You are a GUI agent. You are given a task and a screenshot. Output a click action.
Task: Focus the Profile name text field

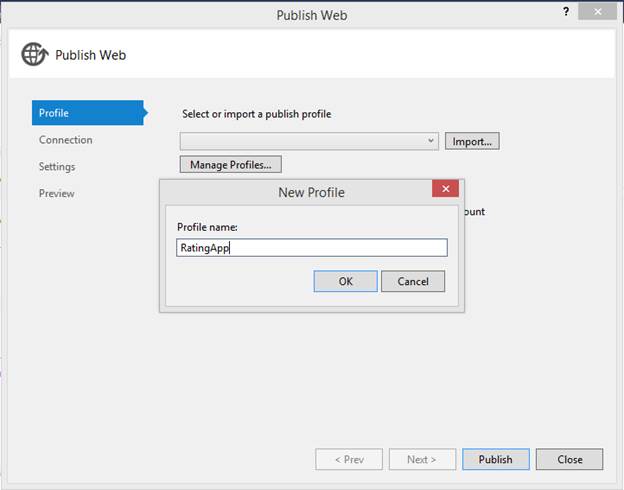pyautogui.click(x=311, y=248)
